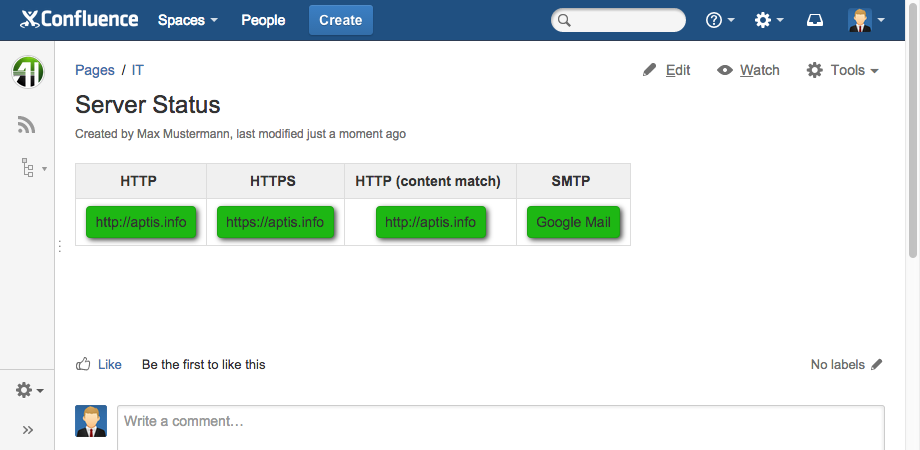Open the page tree icon in sidebar
920x450 pixels.
(28, 167)
